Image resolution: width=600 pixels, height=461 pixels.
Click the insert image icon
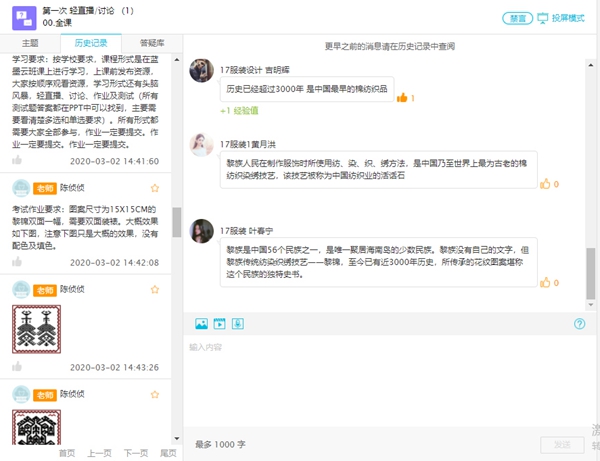201,324
